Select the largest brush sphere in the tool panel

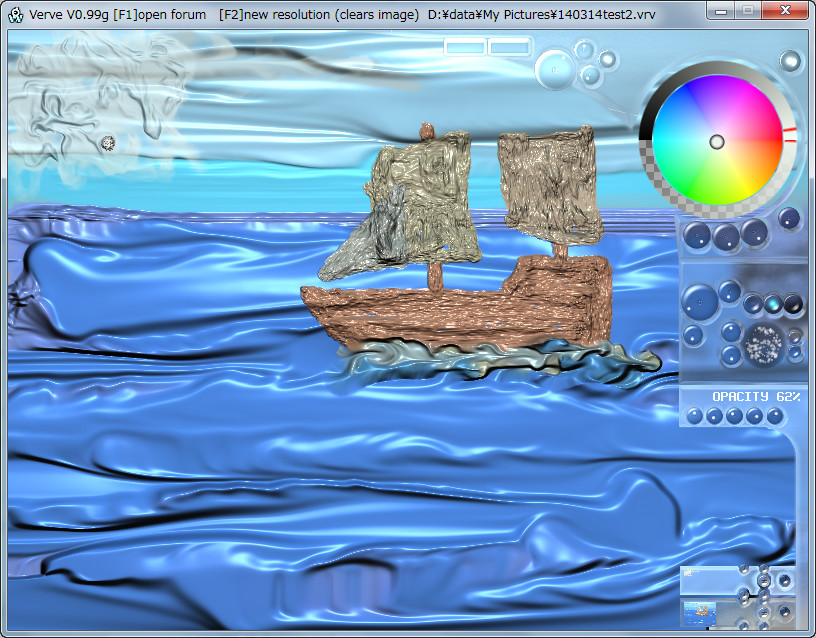pos(699,301)
